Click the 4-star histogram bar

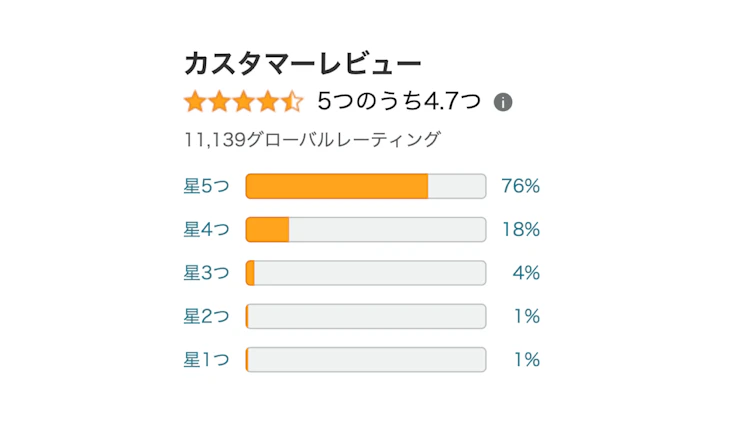click(x=365, y=229)
